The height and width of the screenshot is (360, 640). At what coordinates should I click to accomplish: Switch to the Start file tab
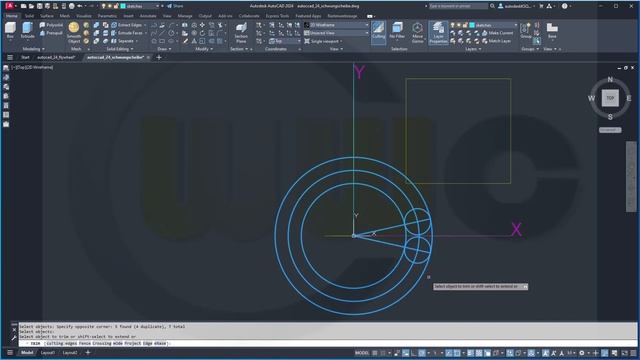[x=25, y=58]
